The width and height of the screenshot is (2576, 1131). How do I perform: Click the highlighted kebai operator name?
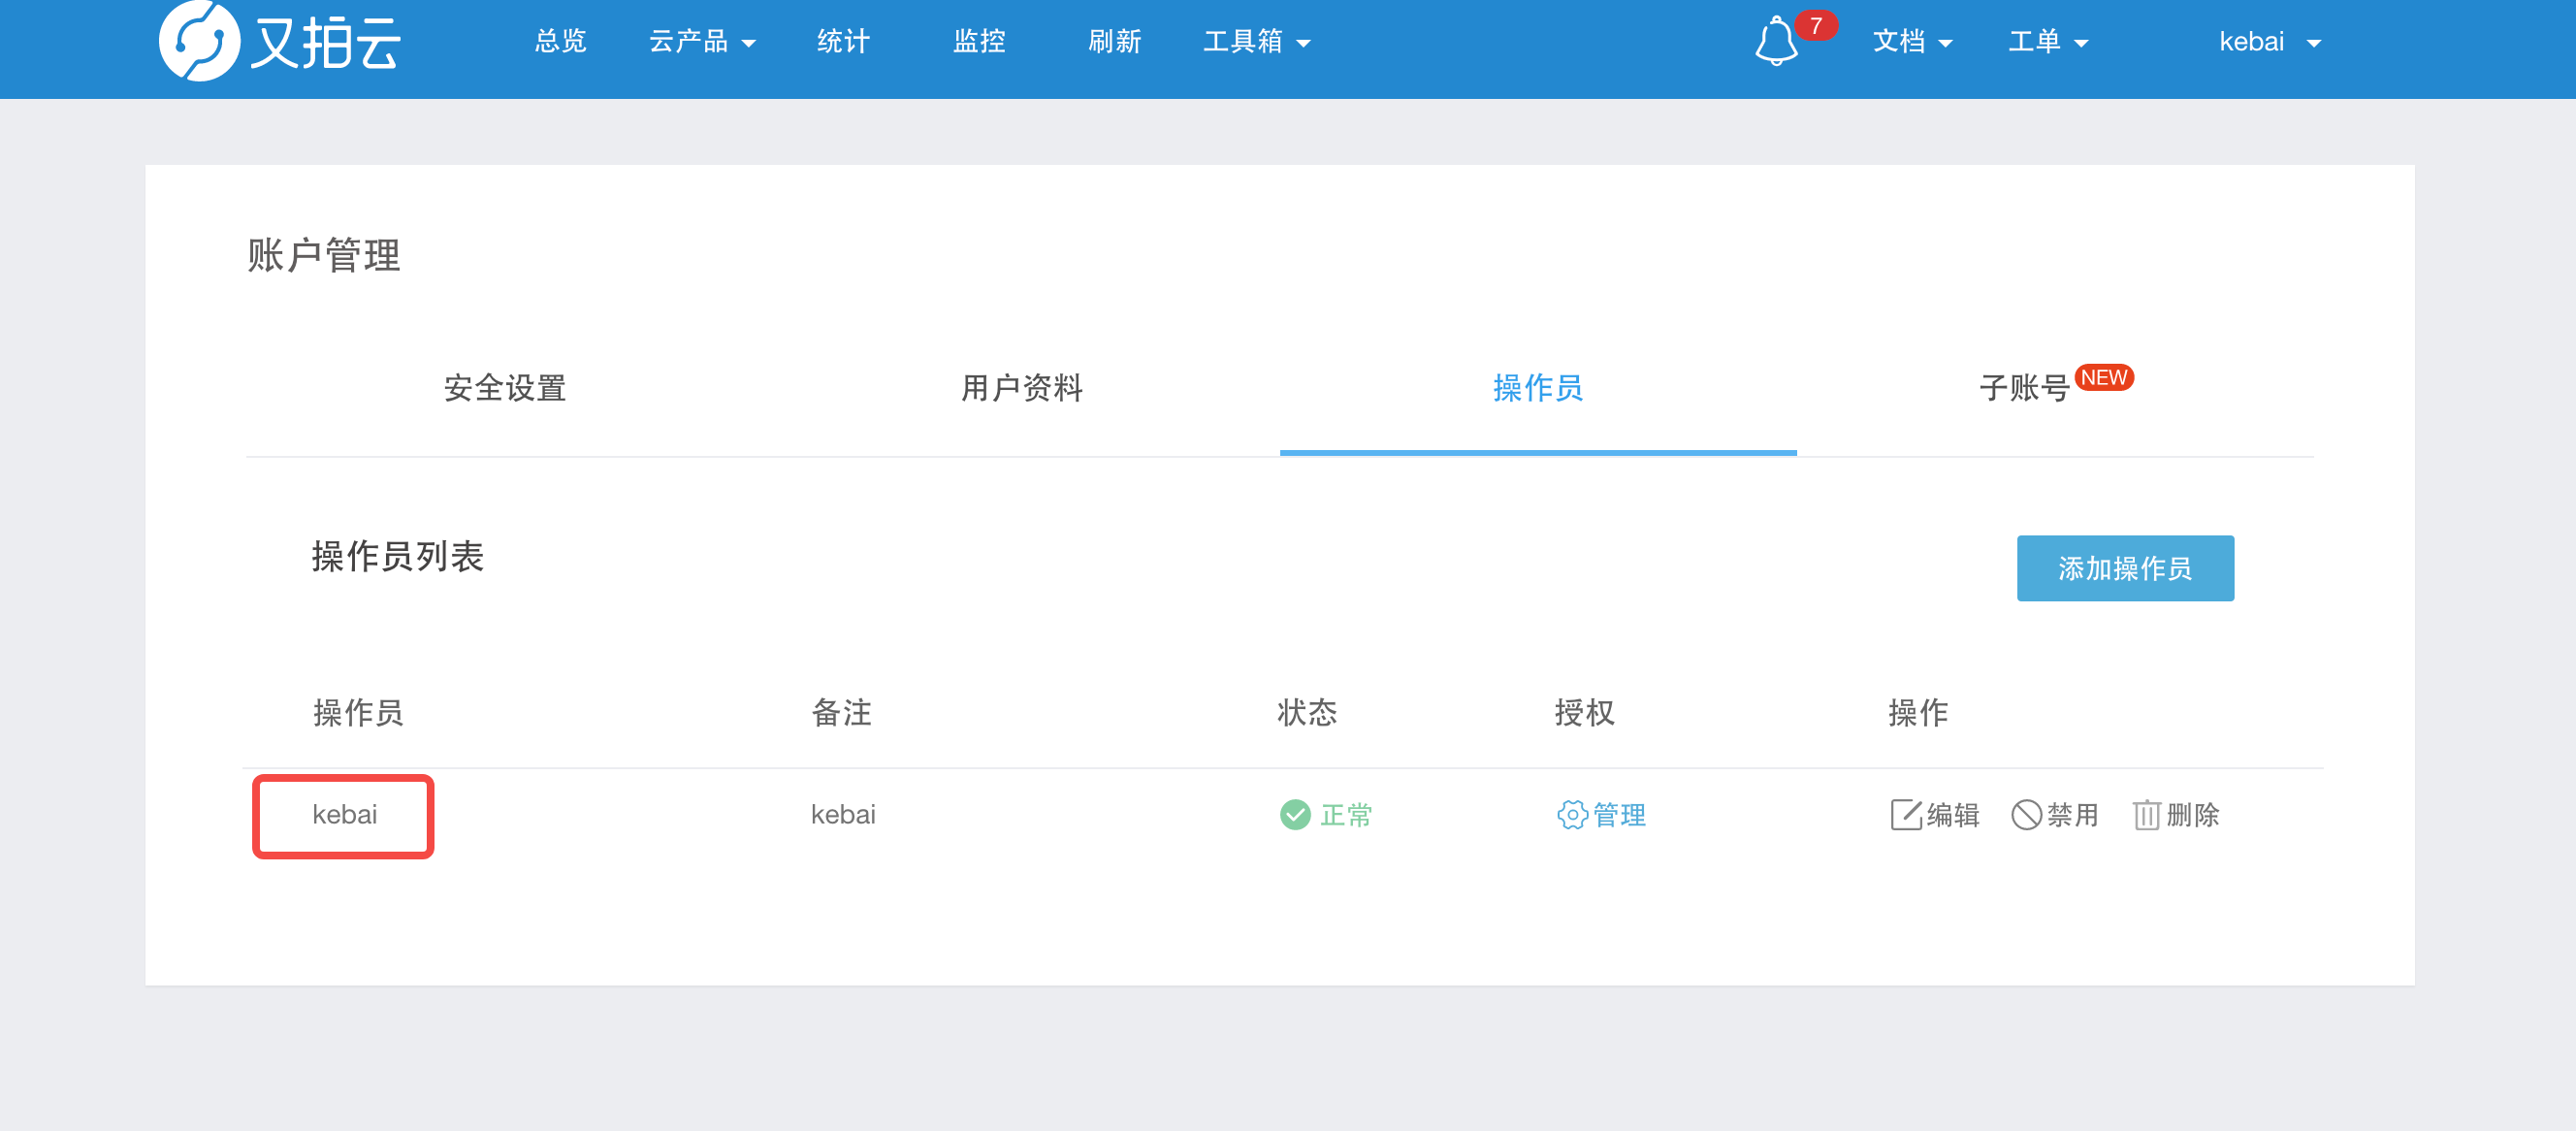coord(344,815)
